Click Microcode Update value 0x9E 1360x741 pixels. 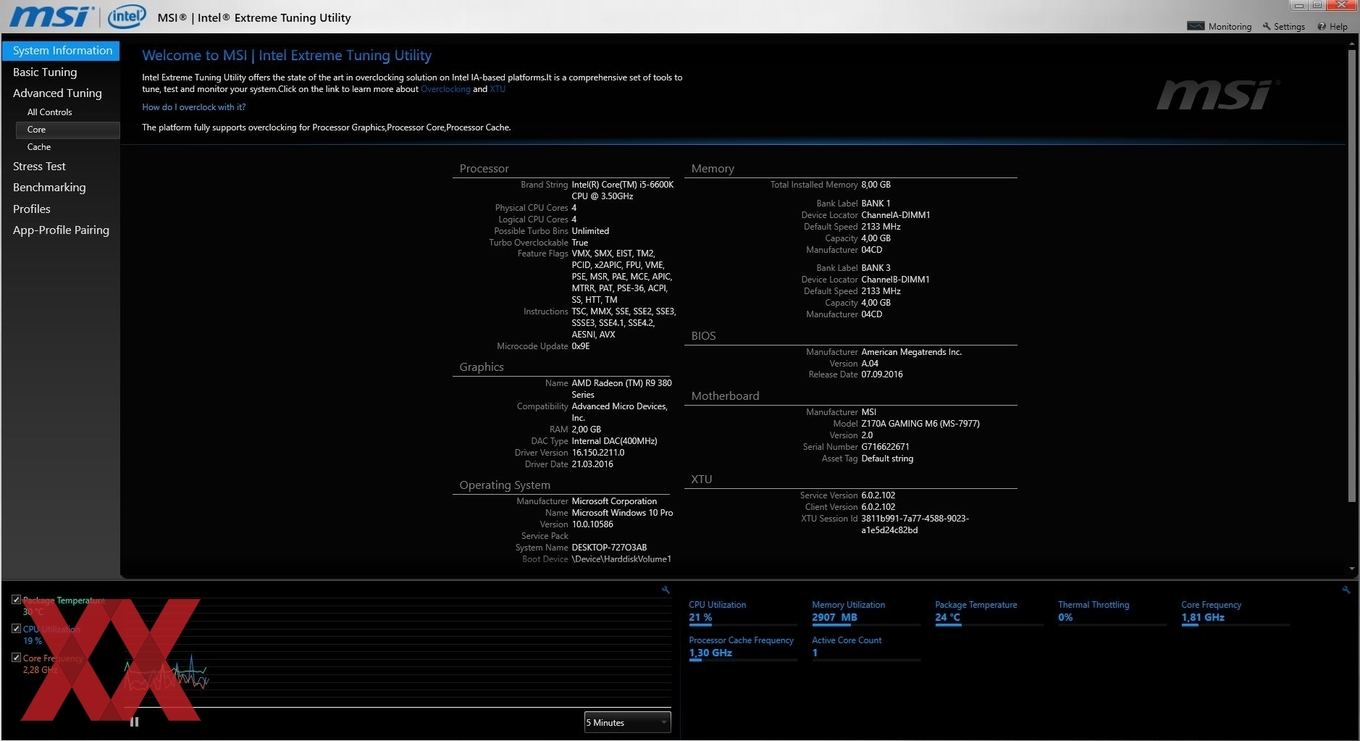[x=580, y=346]
